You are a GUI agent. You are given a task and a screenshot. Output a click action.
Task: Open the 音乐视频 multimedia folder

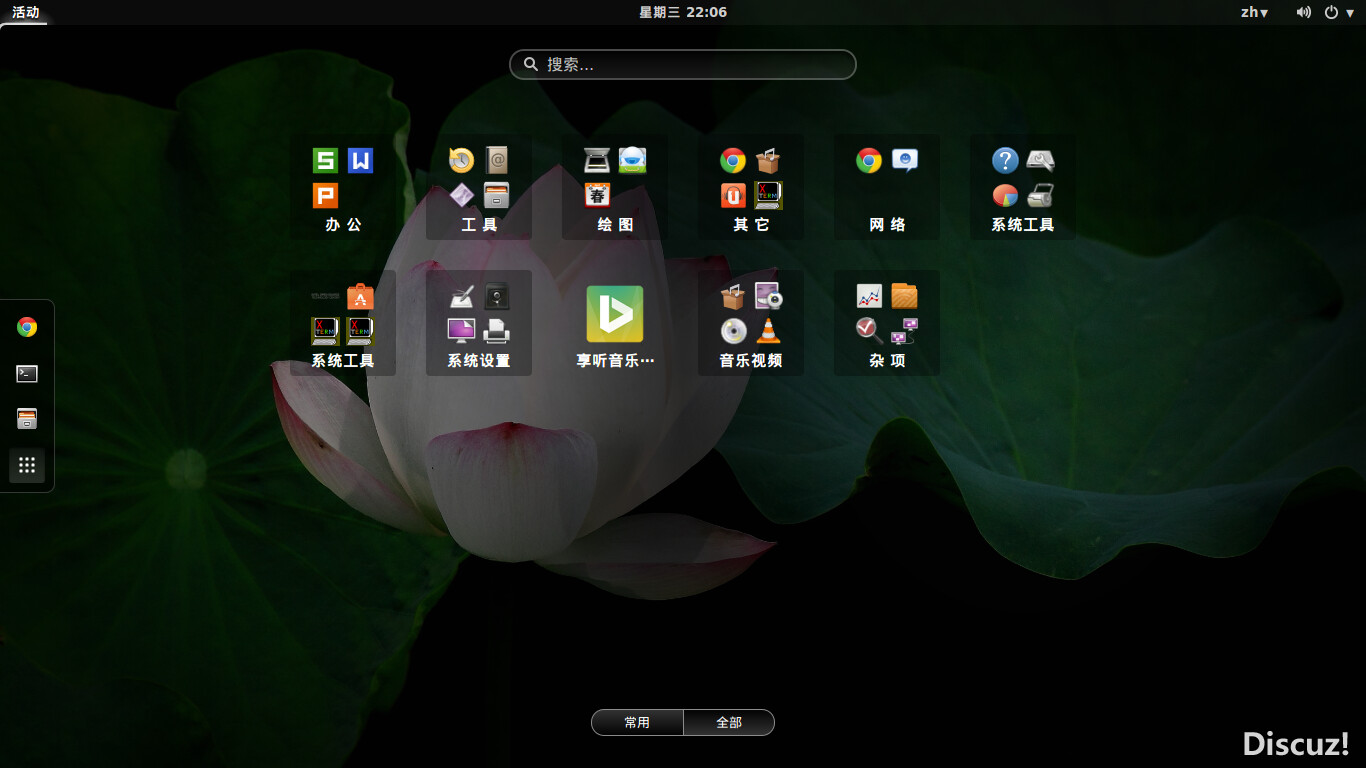click(751, 323)
